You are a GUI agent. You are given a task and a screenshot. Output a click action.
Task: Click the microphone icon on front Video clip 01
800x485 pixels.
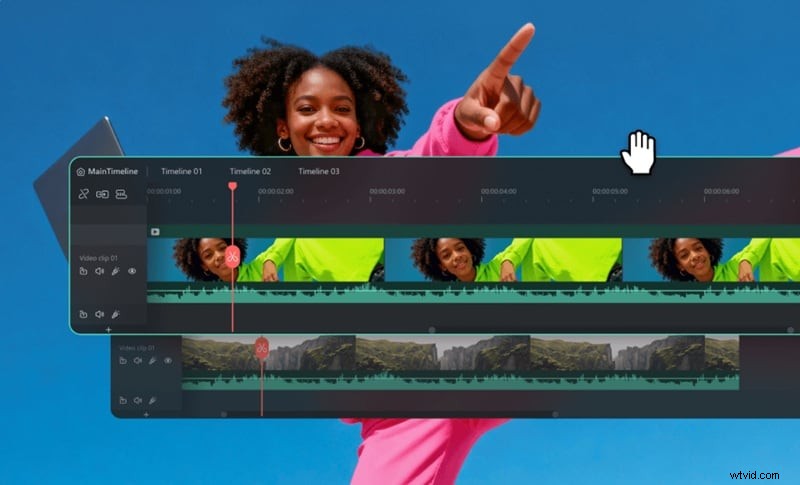(115, 271)
